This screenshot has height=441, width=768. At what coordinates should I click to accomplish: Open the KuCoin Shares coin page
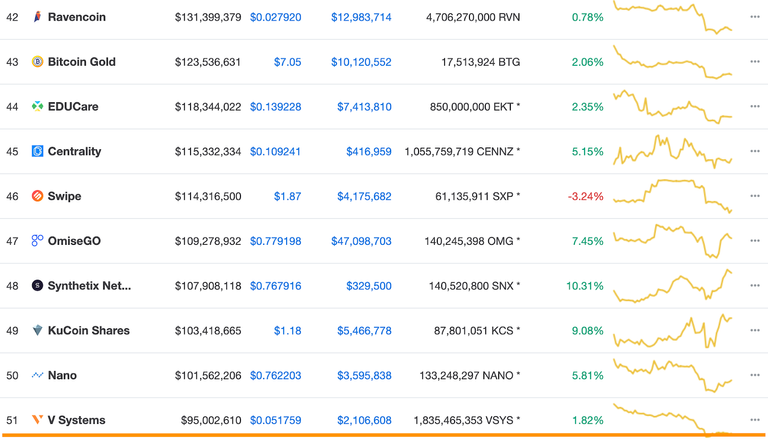click(x=89, y=330)
